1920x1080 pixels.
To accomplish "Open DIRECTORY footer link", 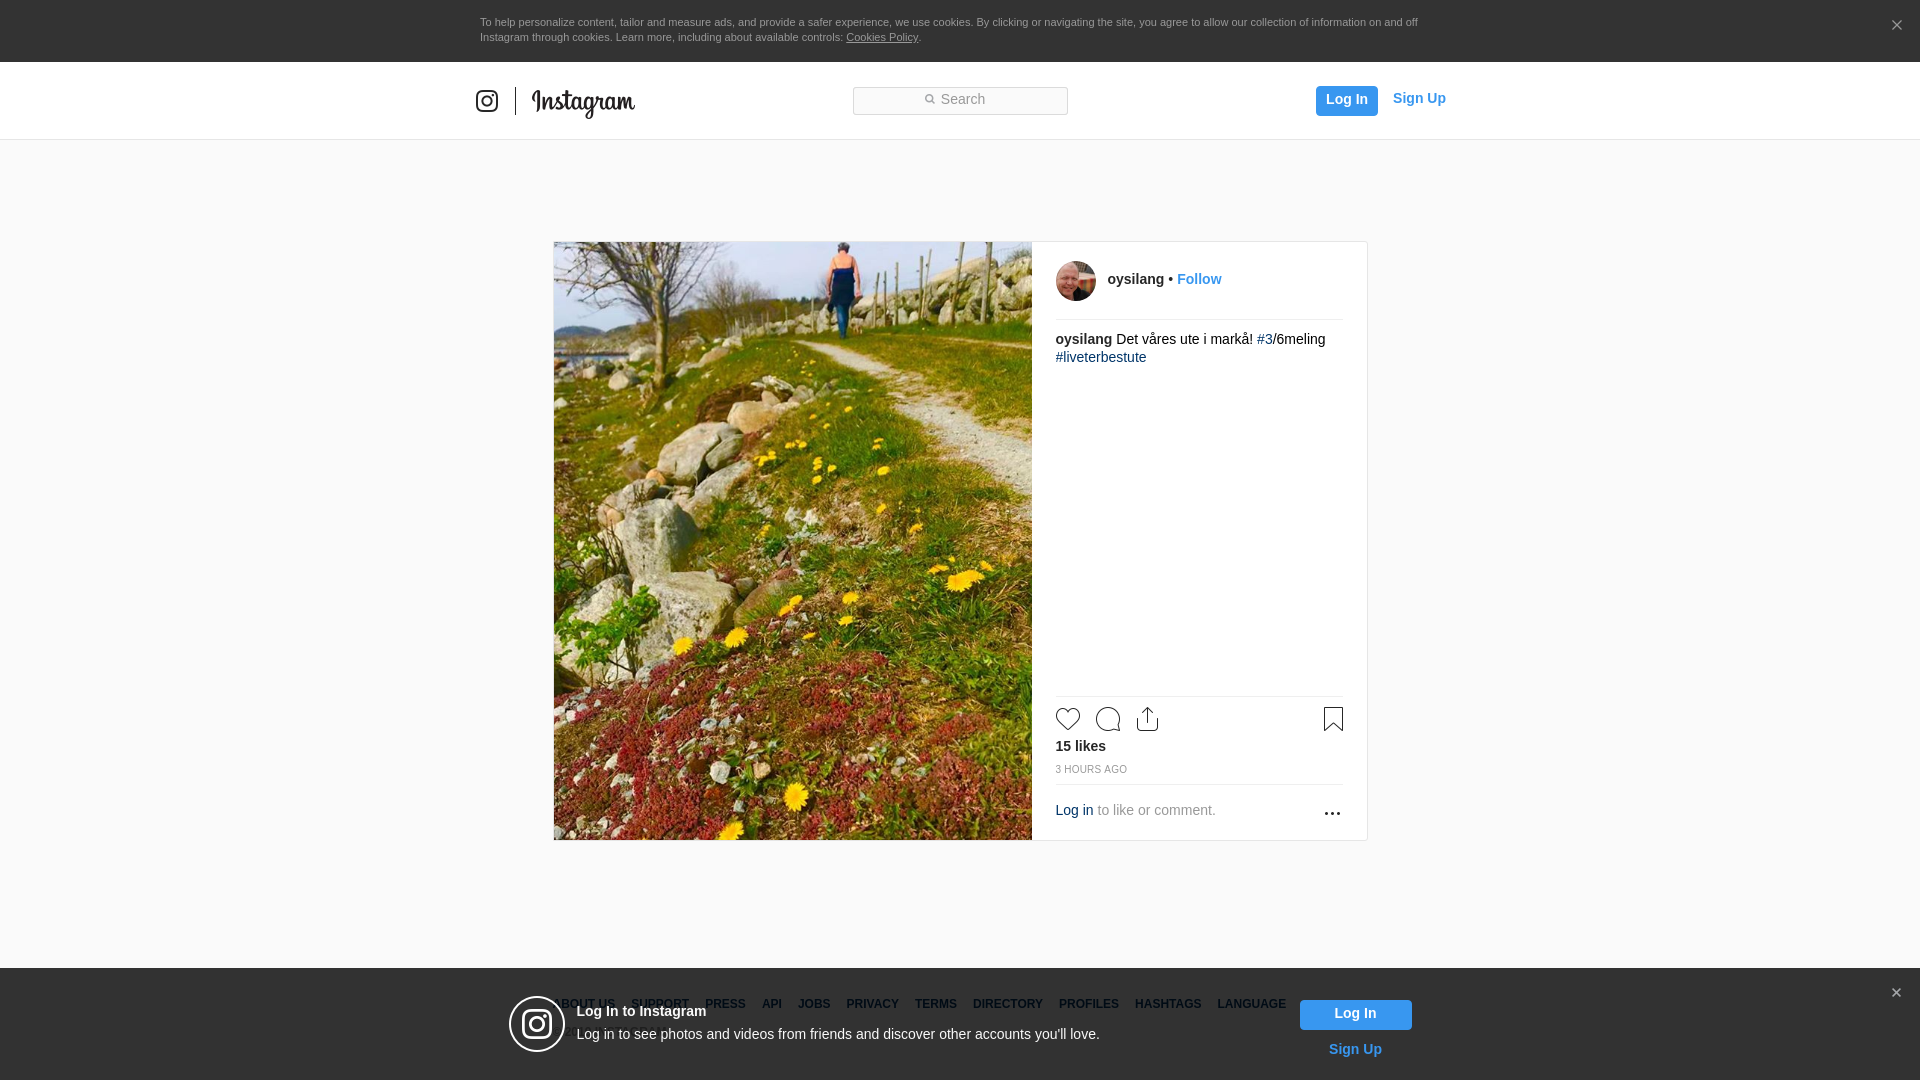I will click(x=1007, y=1004).
